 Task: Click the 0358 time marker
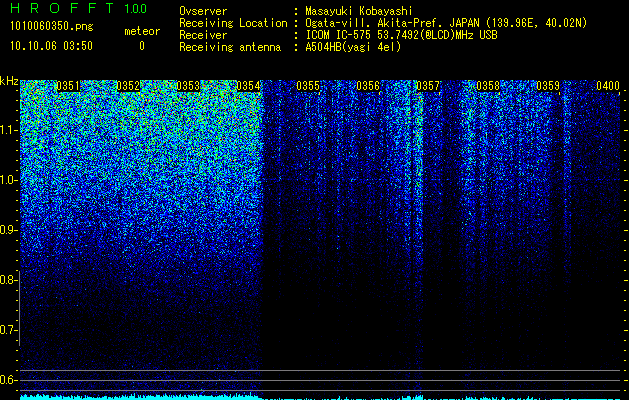point(488,86)
